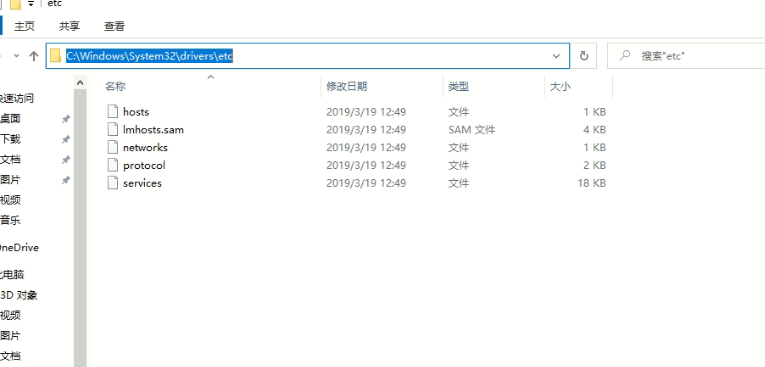Image resolution: width=765 pixels, height=367 pixels.
Task: Expand the address bar history dropdown
Action: 556,56
